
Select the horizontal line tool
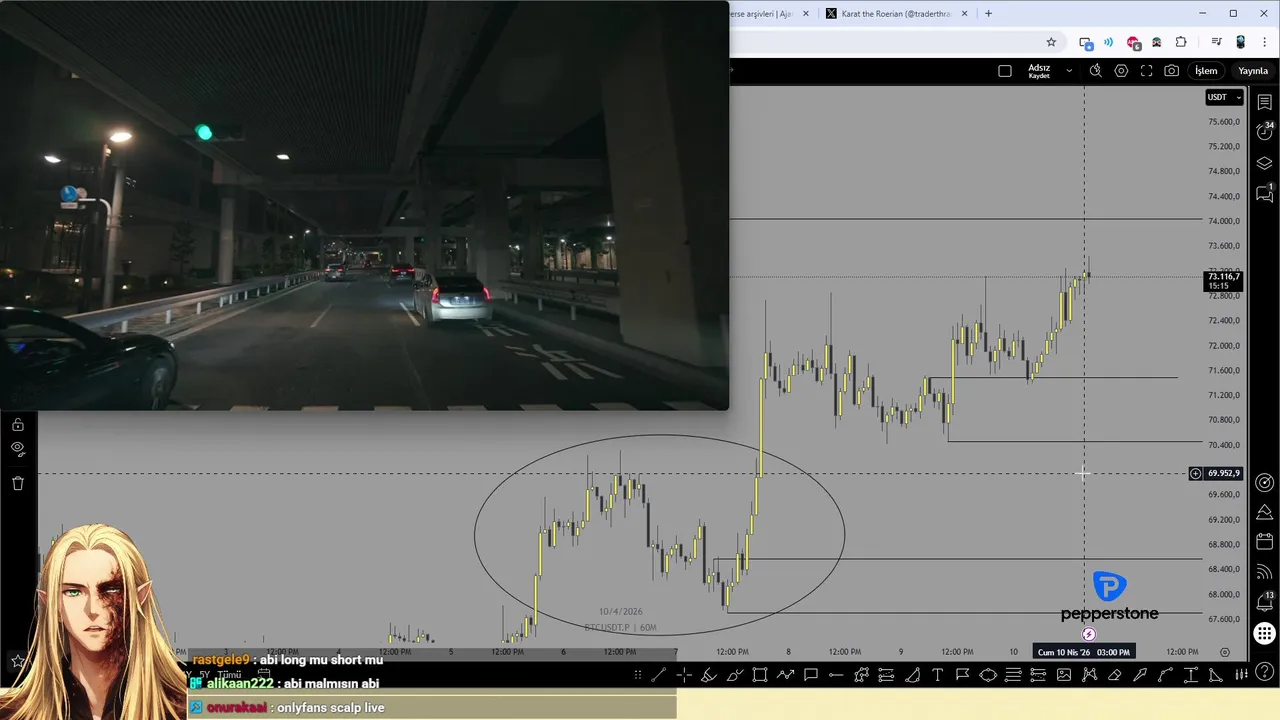click(836, 675)
